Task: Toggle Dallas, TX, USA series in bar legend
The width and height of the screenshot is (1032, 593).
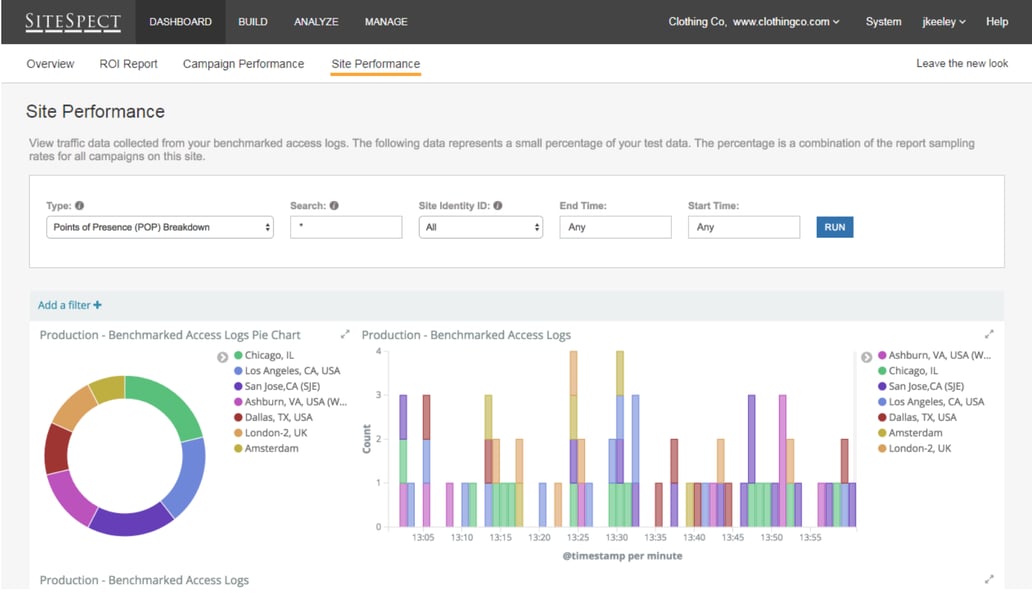Action: [x=921, y=417]
